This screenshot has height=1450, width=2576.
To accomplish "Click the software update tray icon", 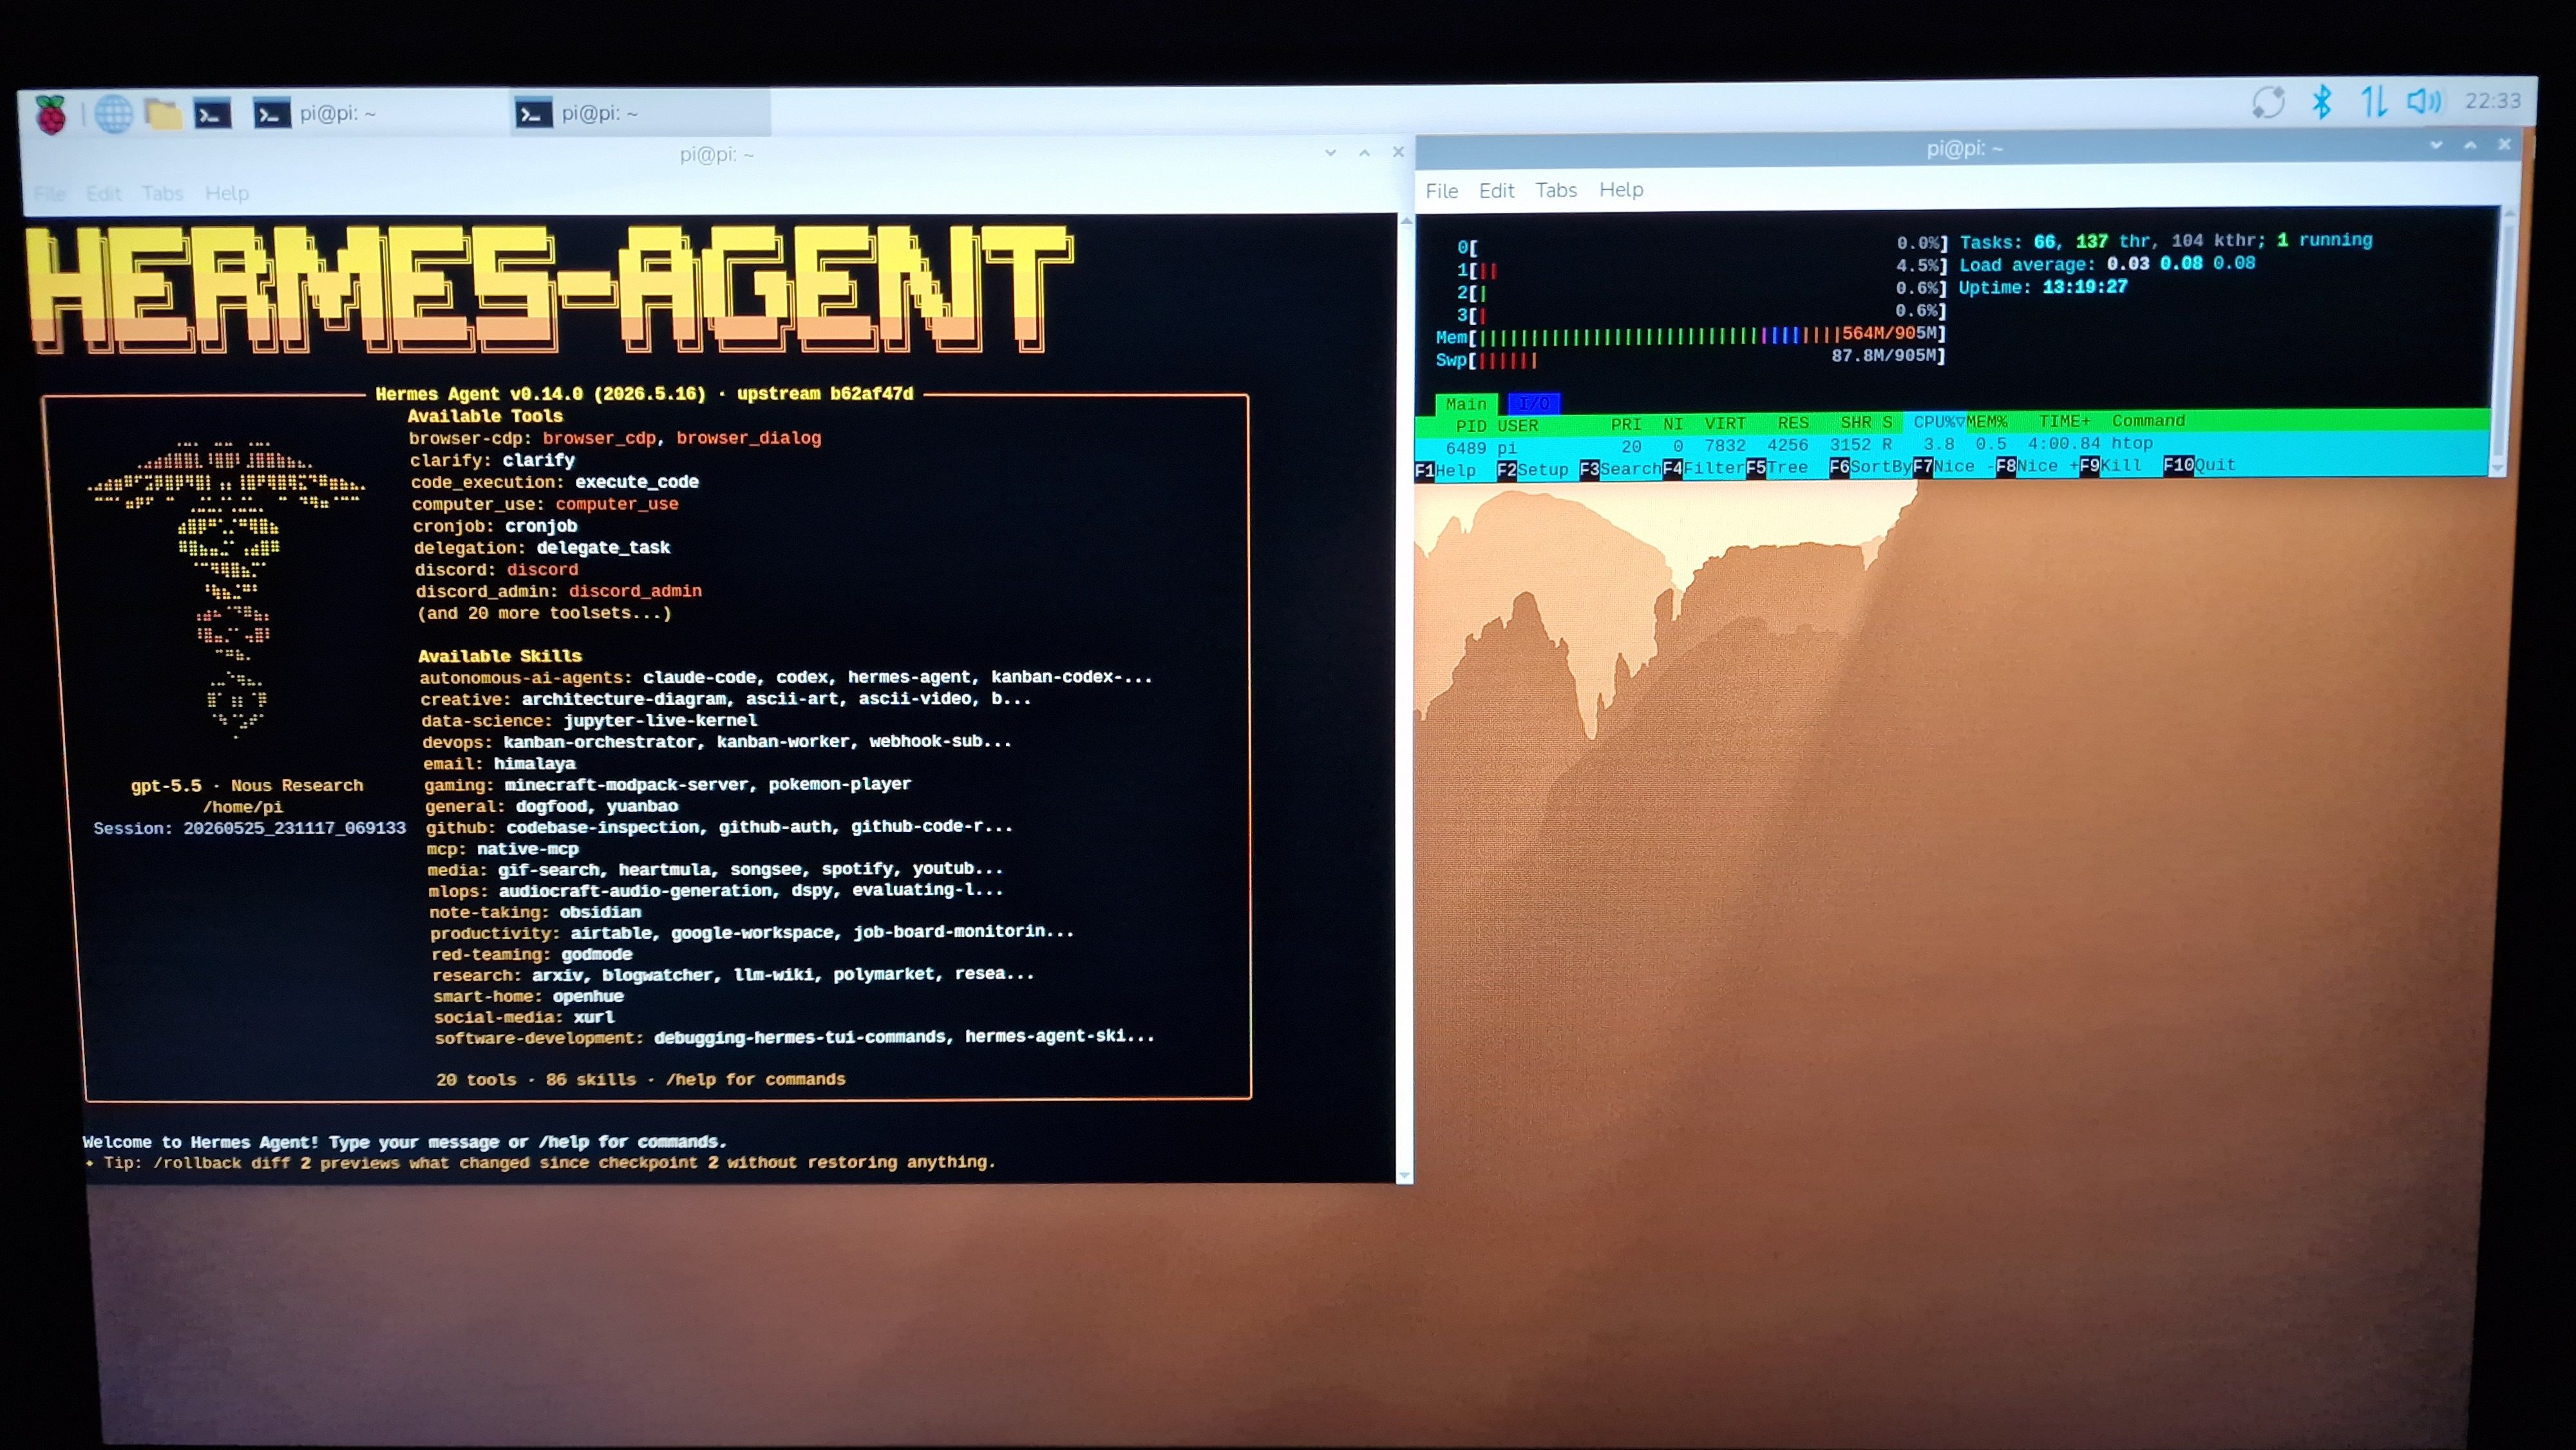I will point(2268,102).
